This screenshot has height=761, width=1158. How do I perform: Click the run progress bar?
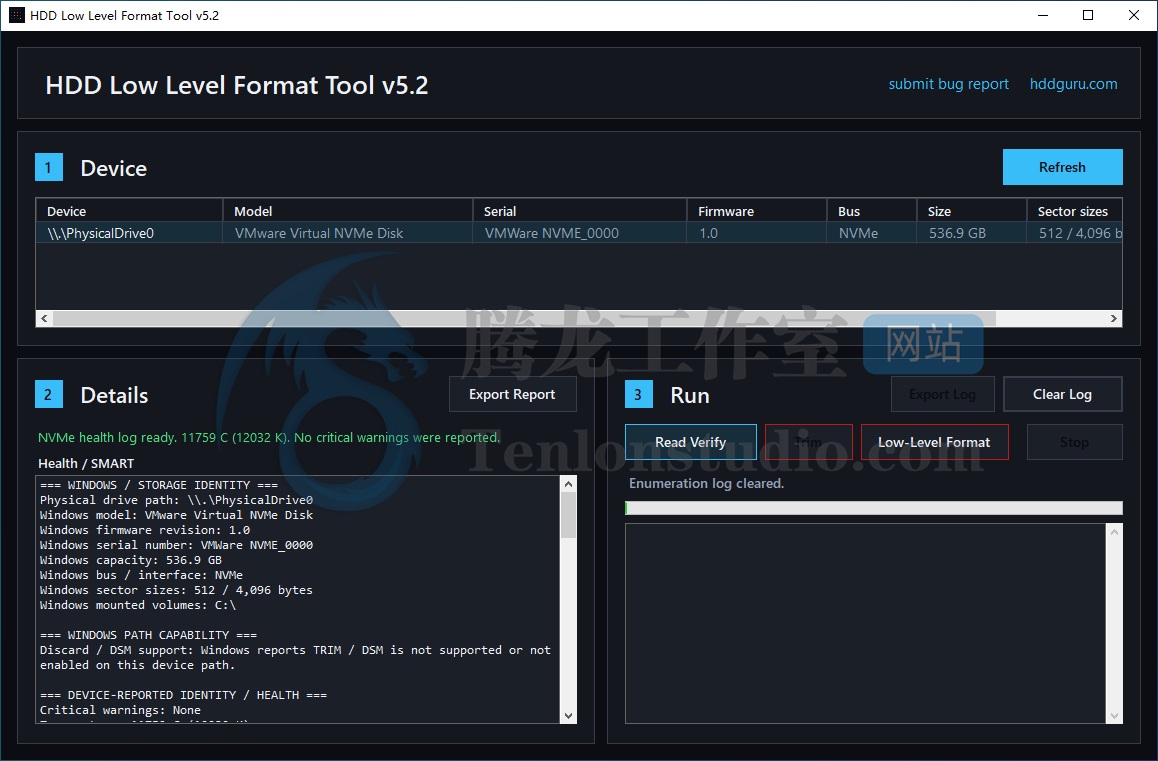click(x=873, y=508)
